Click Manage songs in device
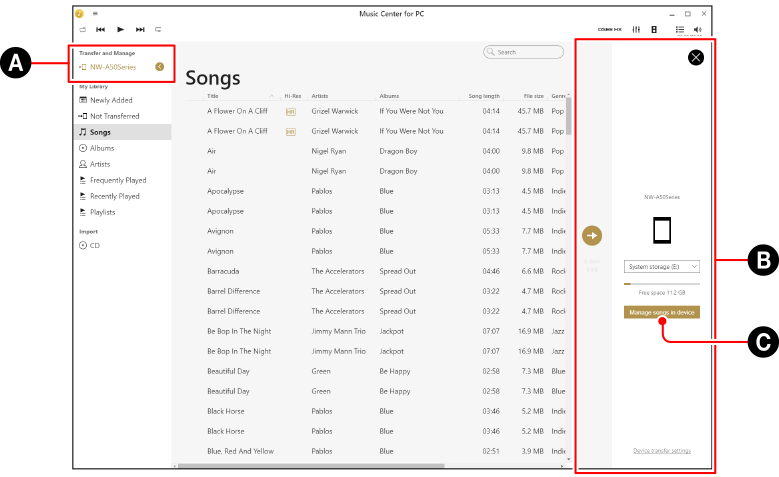This screenshot has width=779, height=477. pos(662,312)
